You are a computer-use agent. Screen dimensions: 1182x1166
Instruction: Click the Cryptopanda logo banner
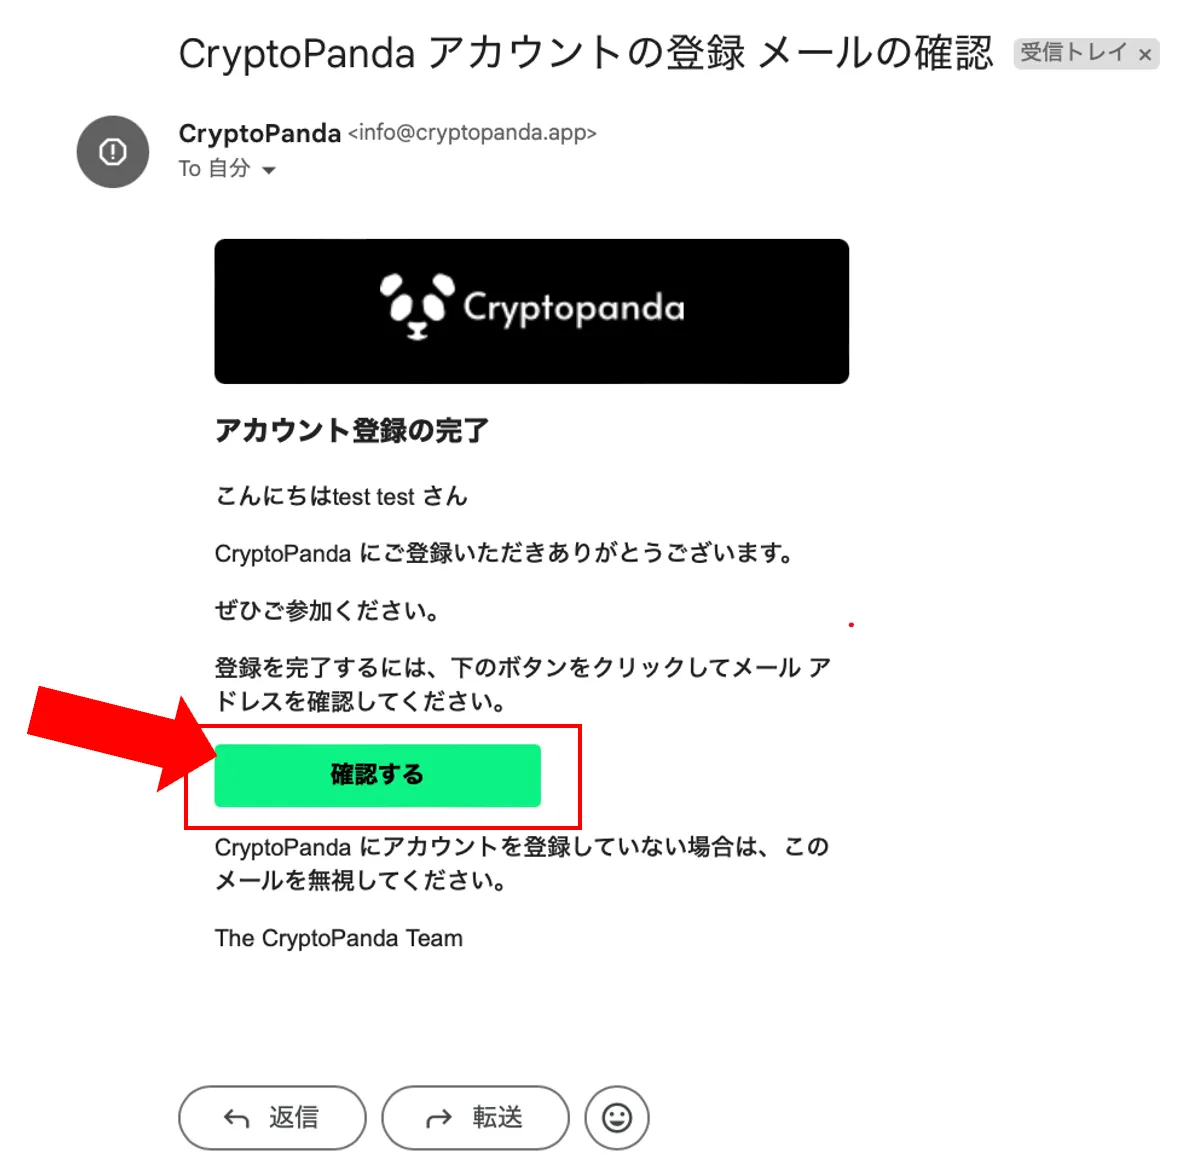531,311
